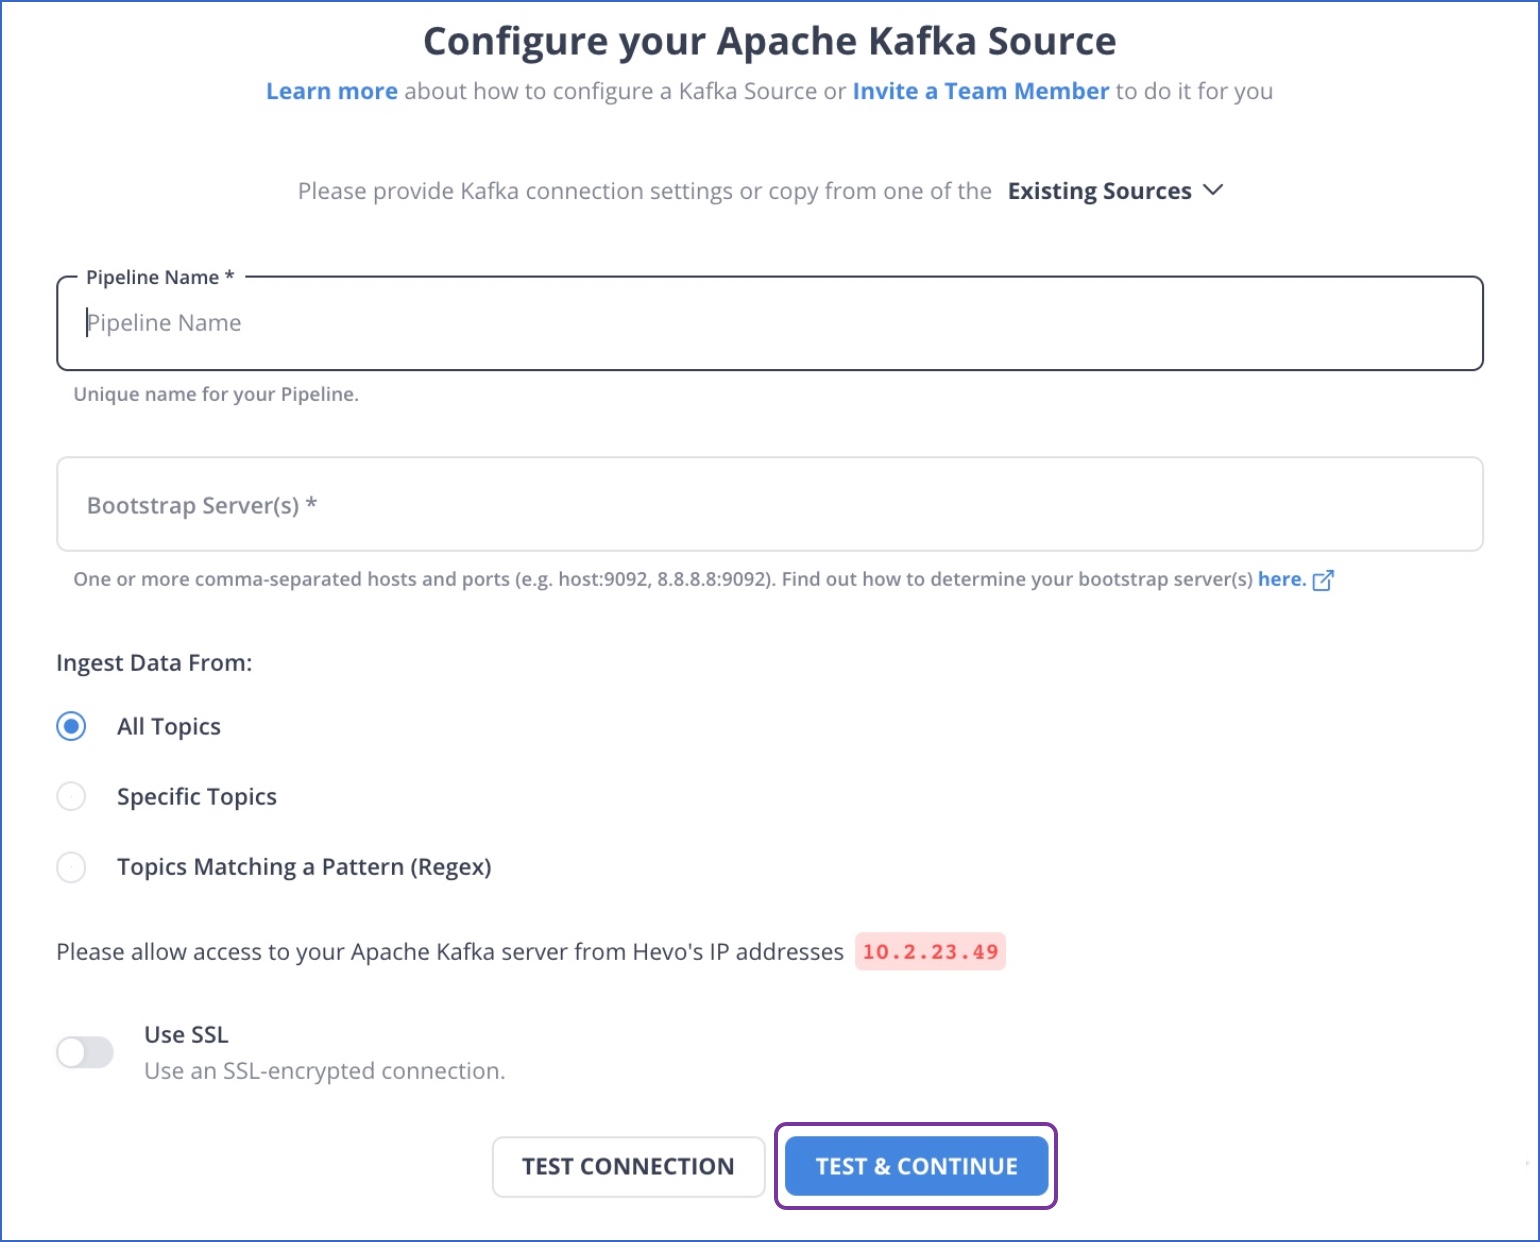
Task: Click the Test Connection button
Action: [x=628, y=1167]
